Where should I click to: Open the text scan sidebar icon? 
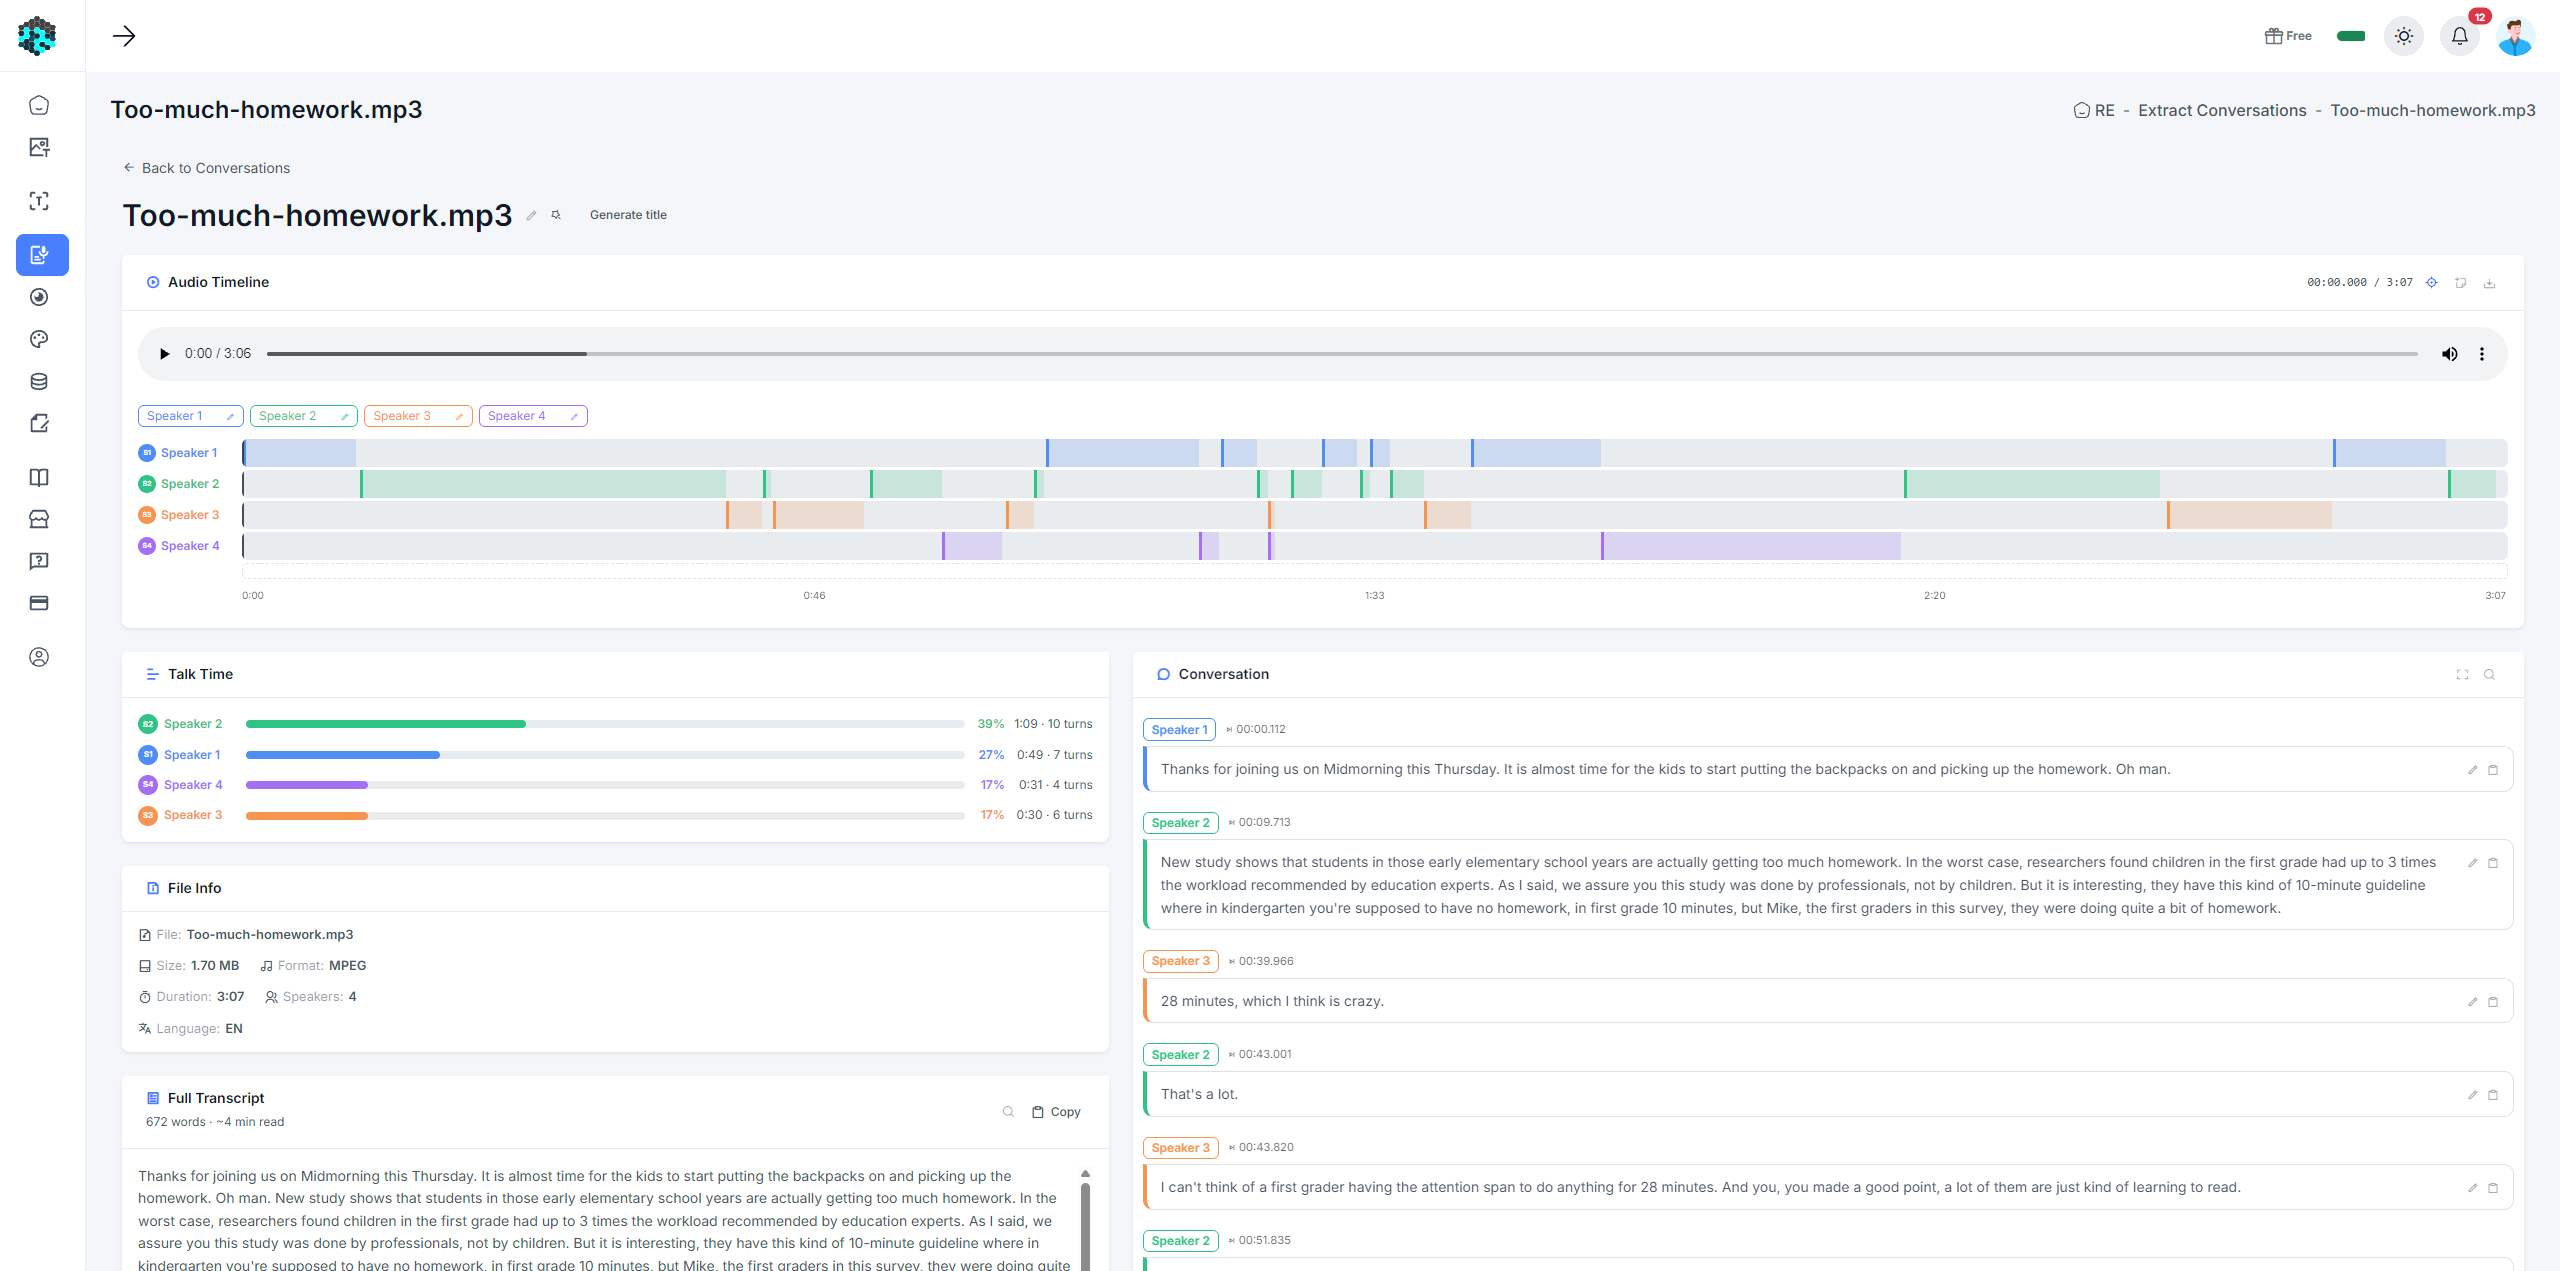[39, 201]
